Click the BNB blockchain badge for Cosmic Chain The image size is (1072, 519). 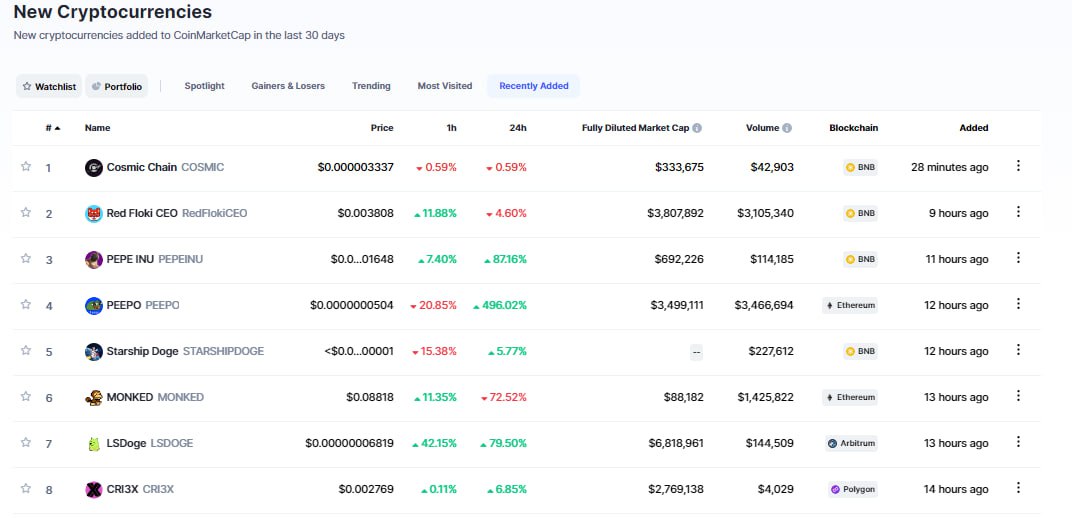coord(860,167)
